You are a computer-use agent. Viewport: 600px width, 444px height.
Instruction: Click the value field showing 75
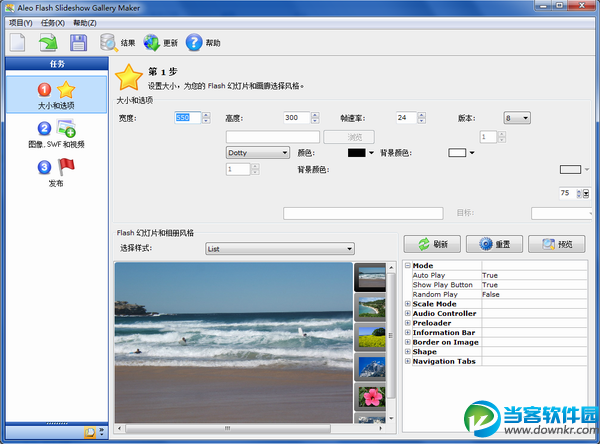tap(568, 193)
